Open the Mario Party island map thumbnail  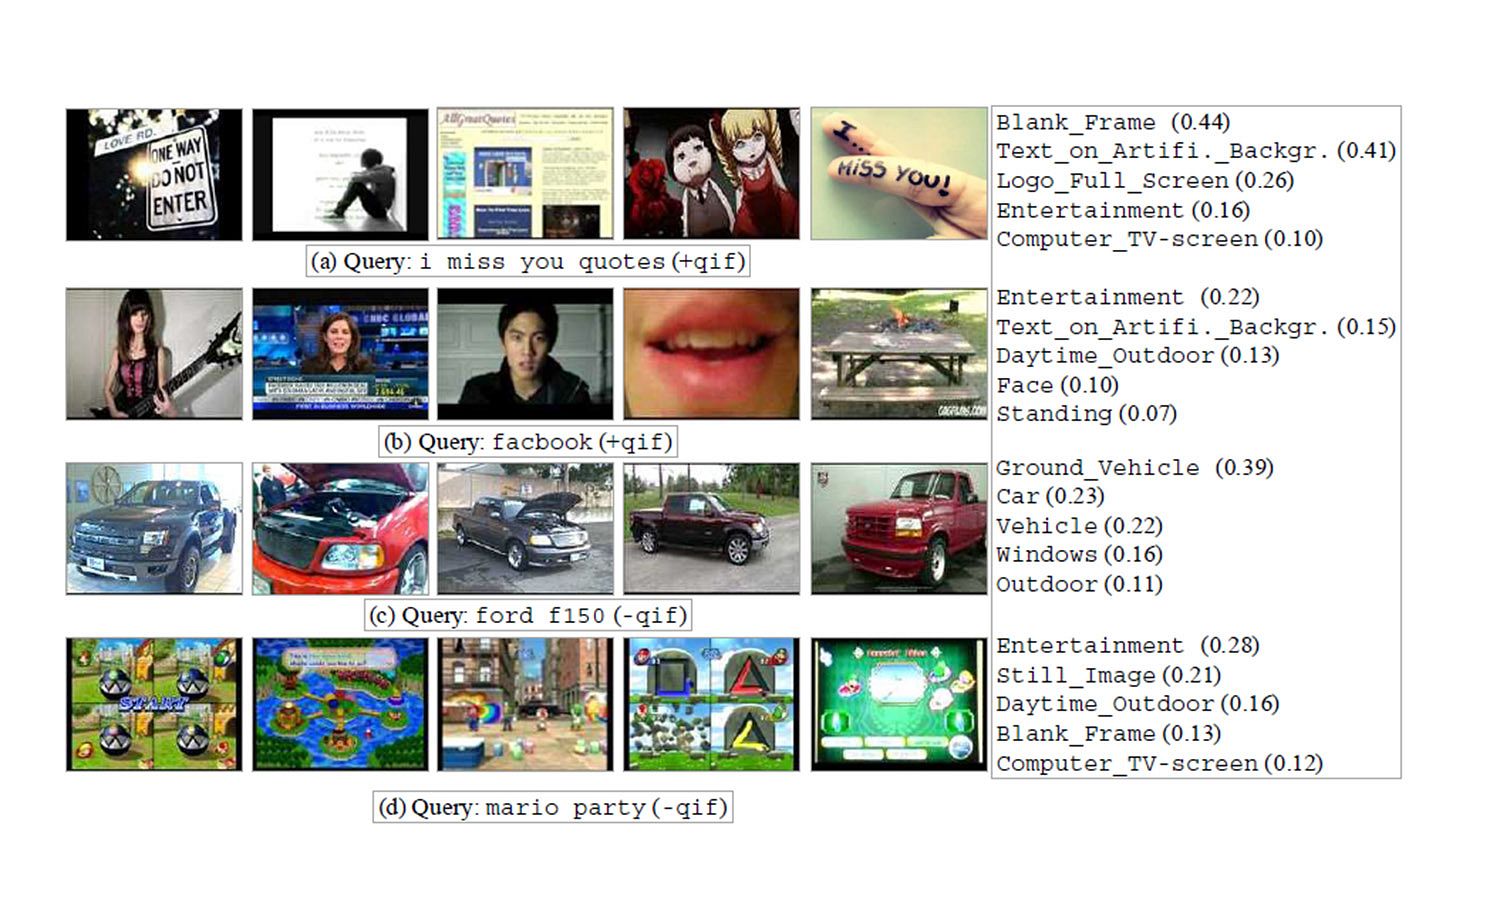[x=340, y=705]
